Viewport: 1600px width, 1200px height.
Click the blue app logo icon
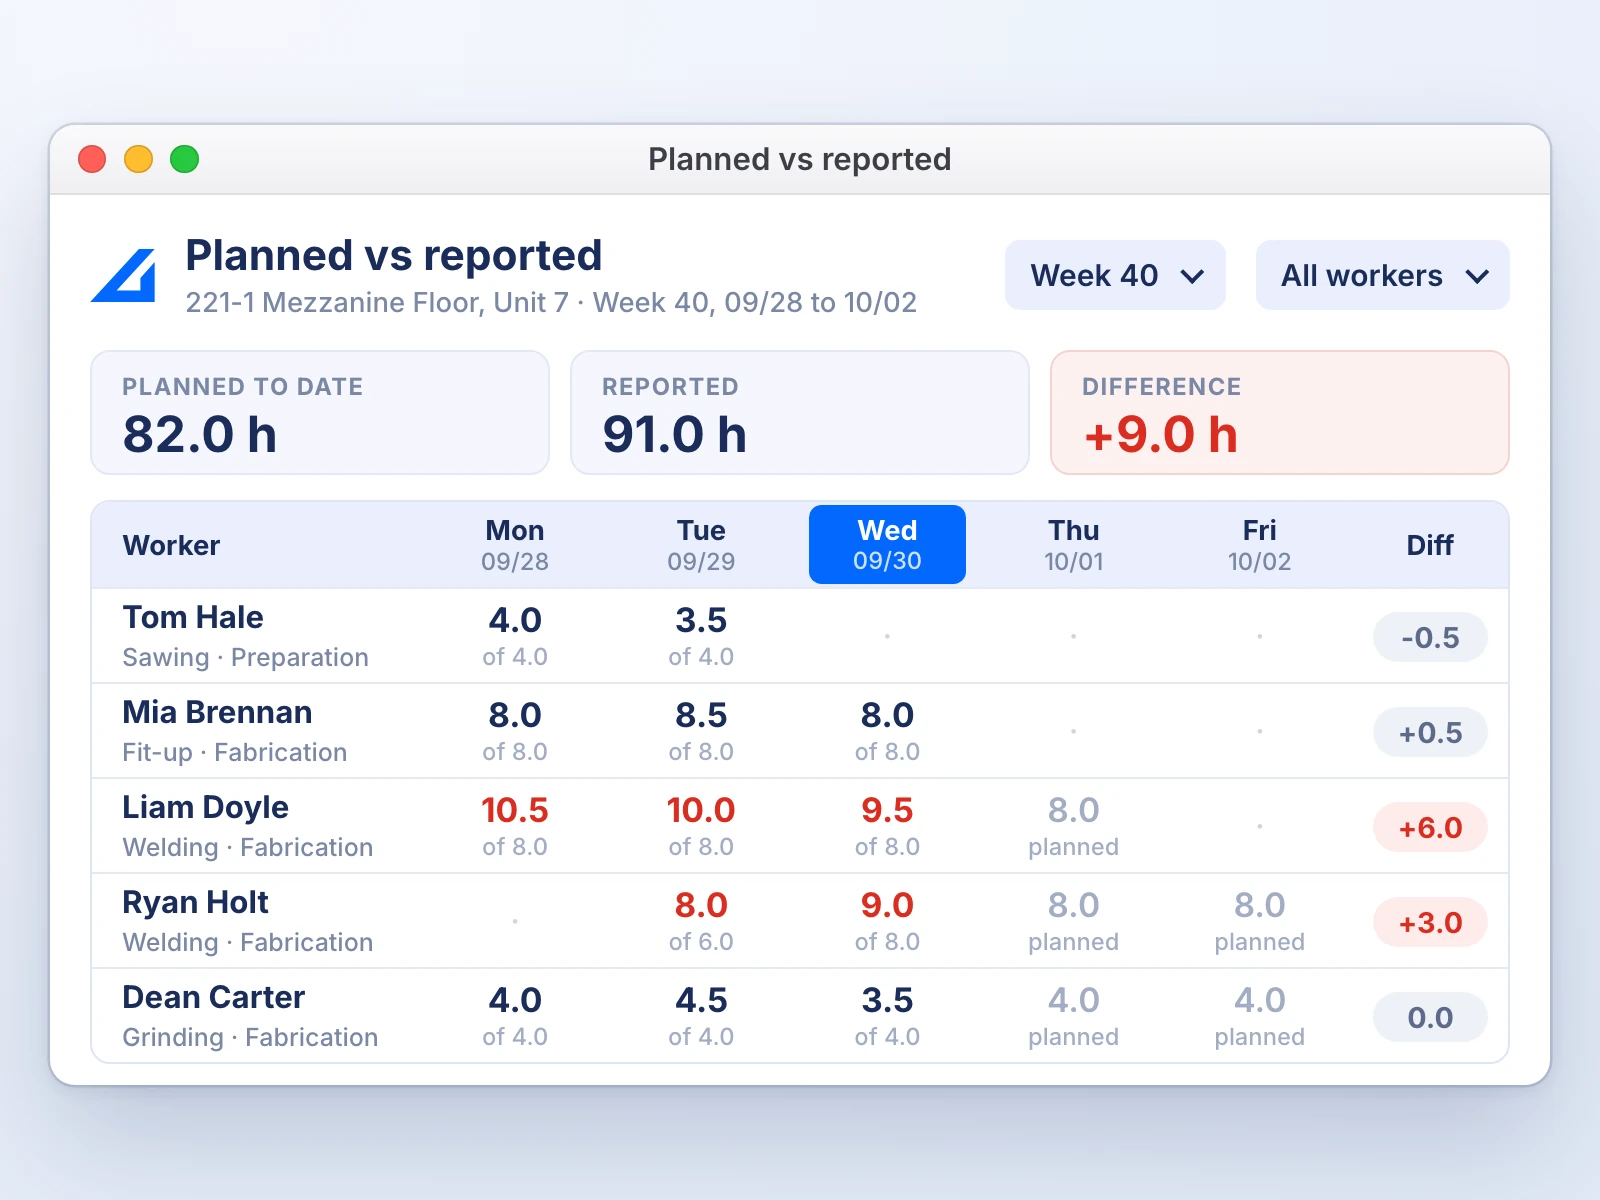124,275
